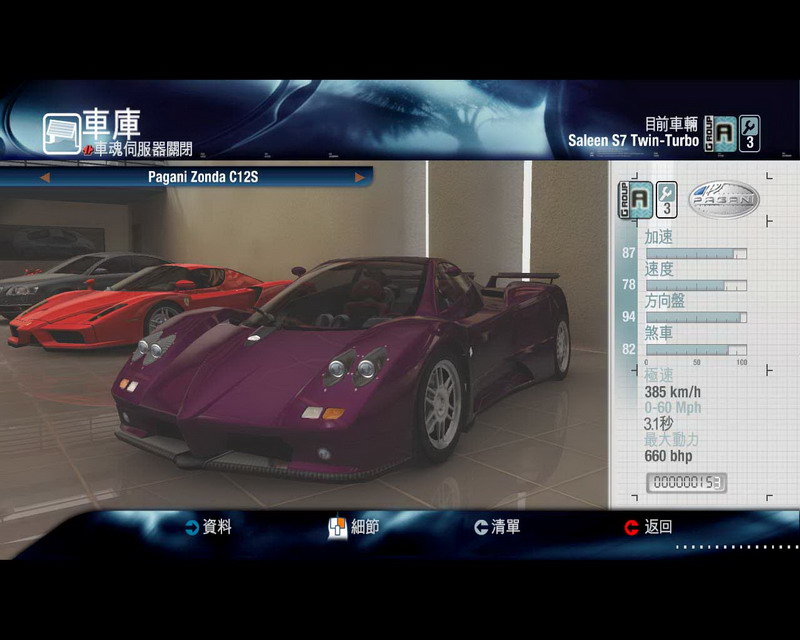
Task: Click the small red icon before 車魂伺服器關閉
Action: click(88, 150)
